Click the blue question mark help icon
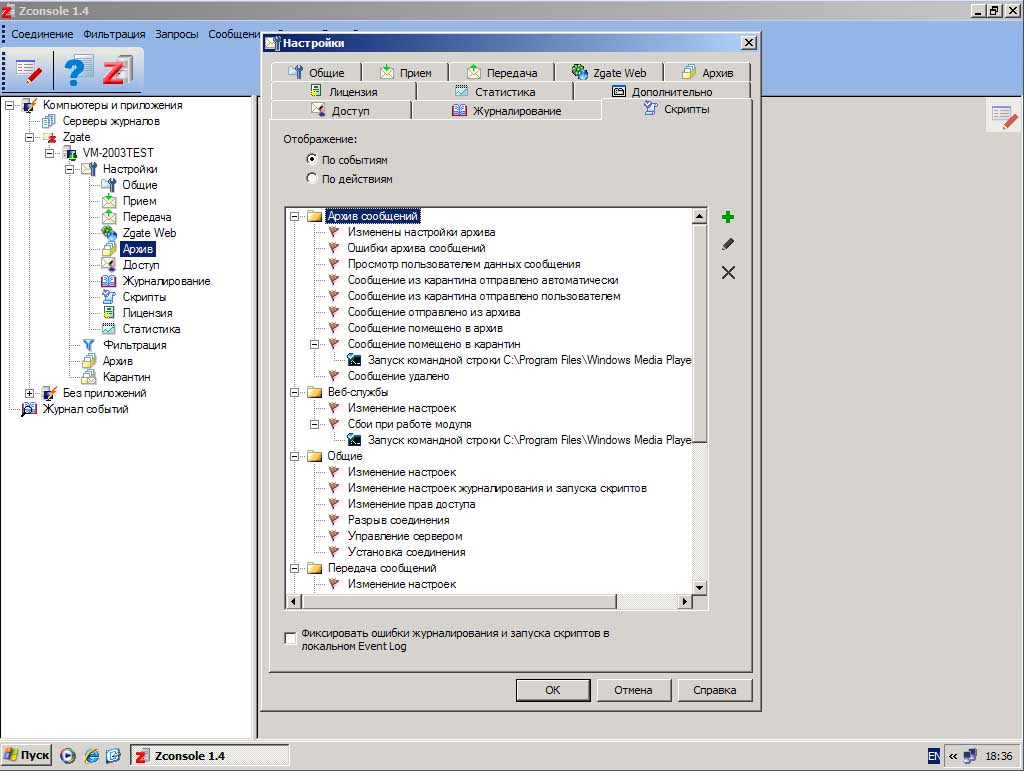The image size is (1024, 771). (77, 71)
